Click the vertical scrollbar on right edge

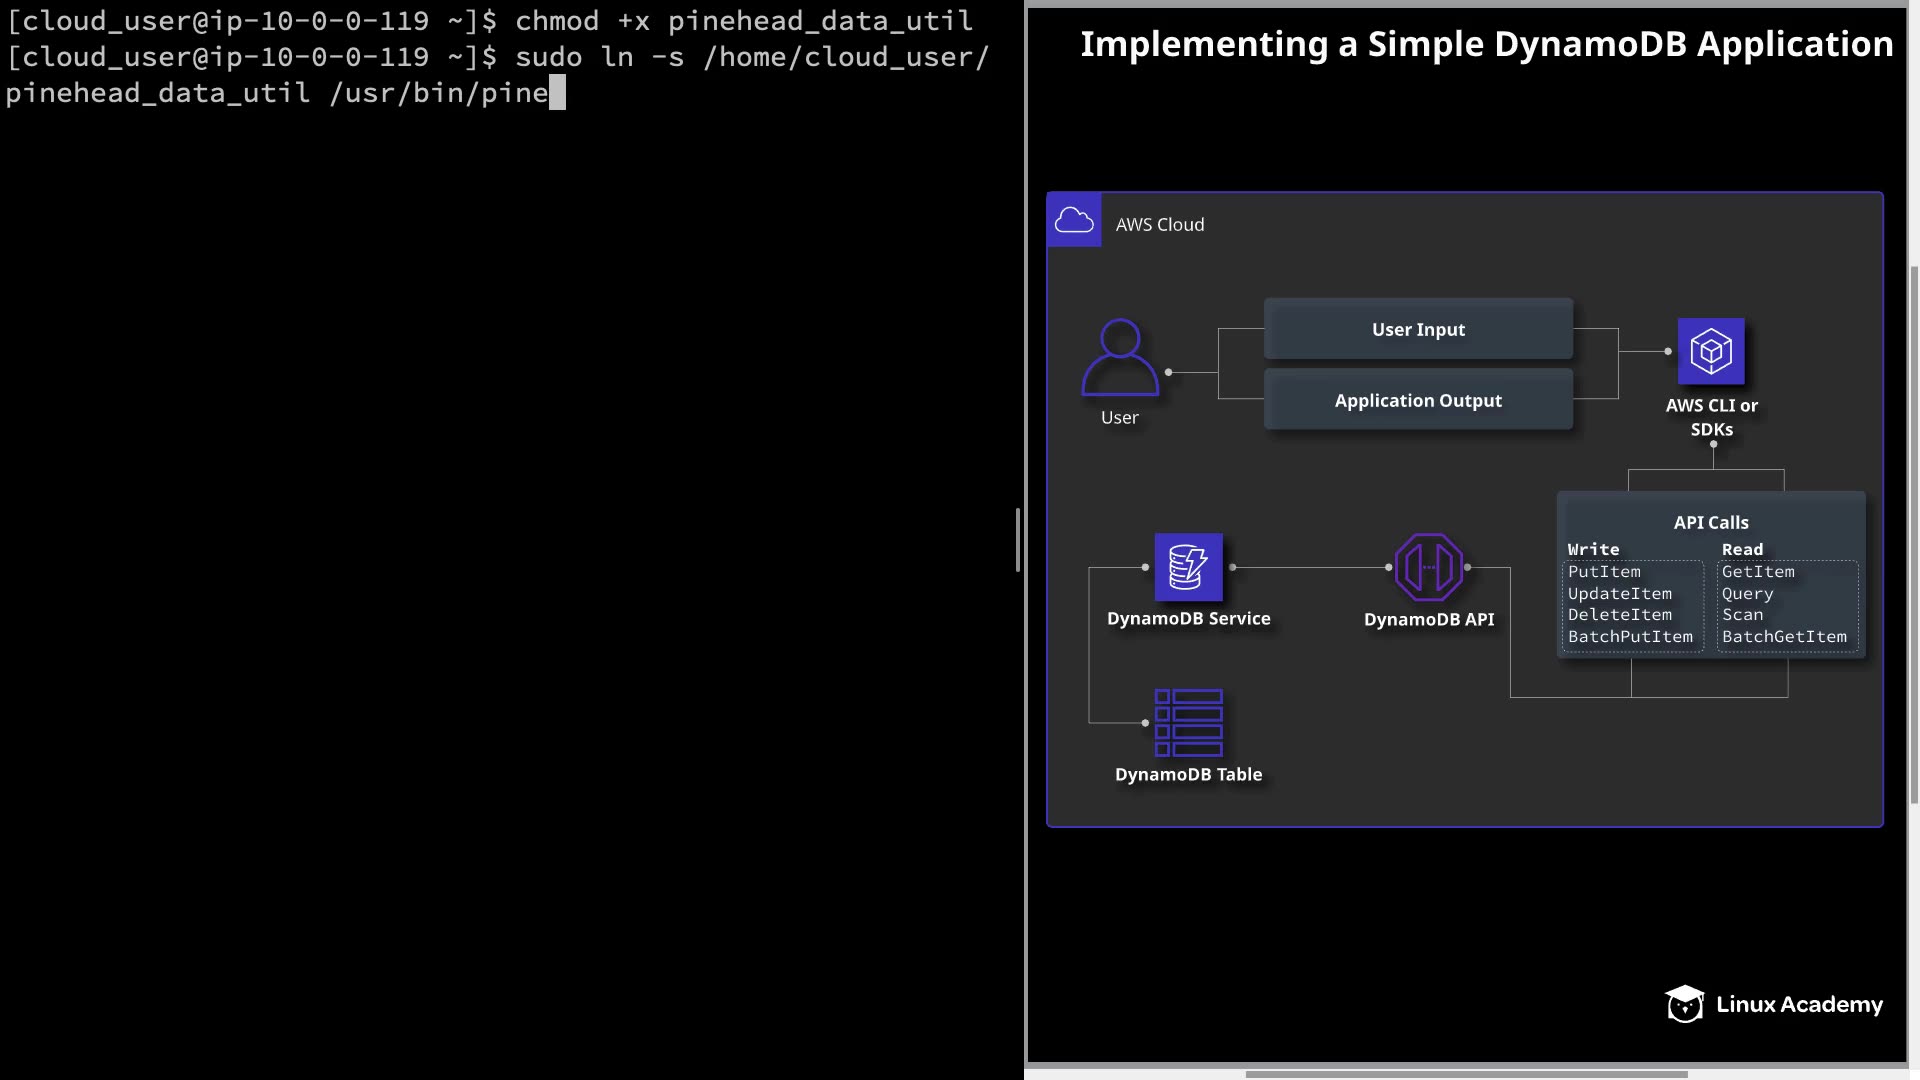click(x=1914, y=534)
